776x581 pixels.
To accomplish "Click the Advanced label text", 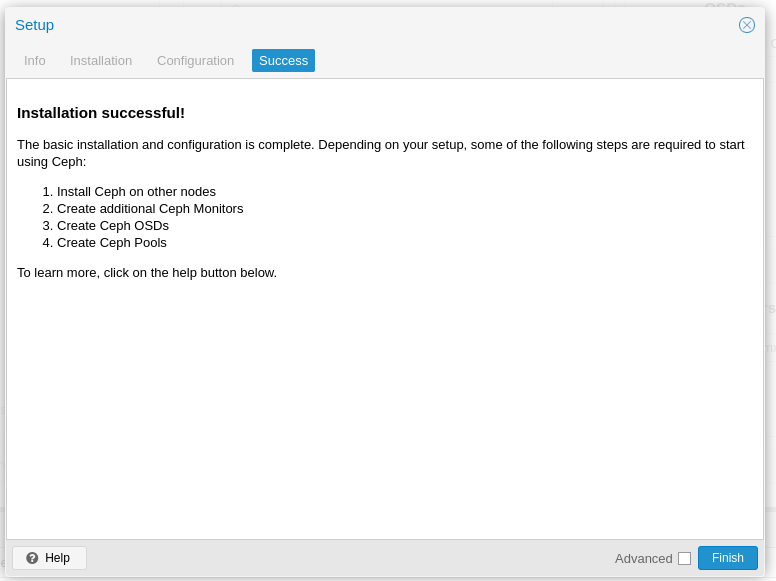I will [x=643, y=558].
